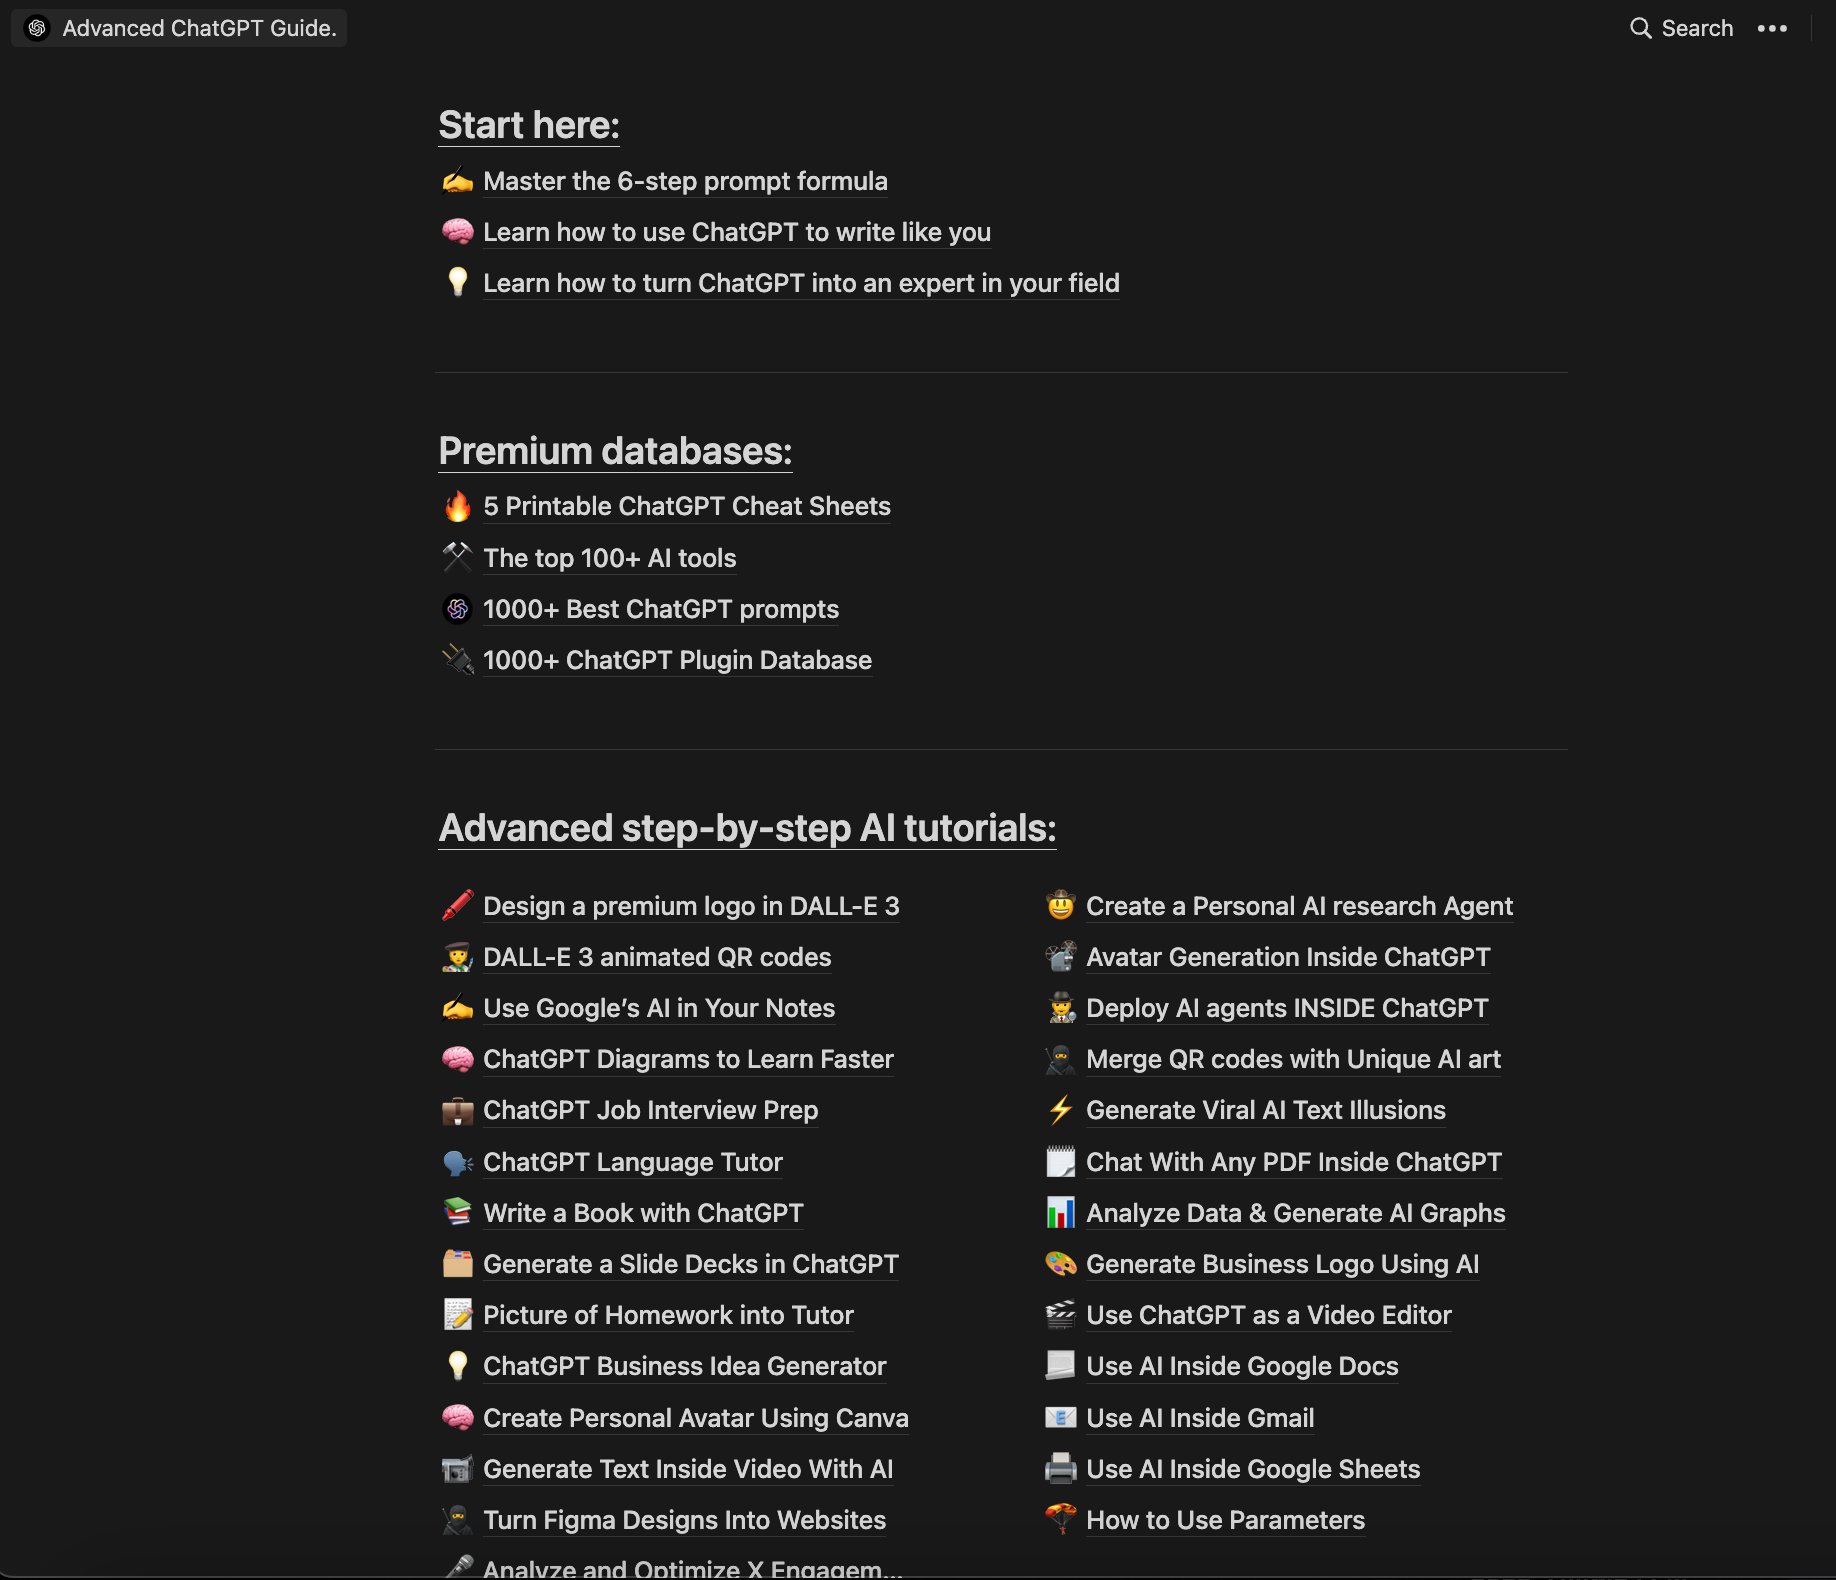This screenshot has height=1580, width=1836.
Task: Open Generate a Slide Decks in ChatGPT
Action: click(x=691, y=1264)
